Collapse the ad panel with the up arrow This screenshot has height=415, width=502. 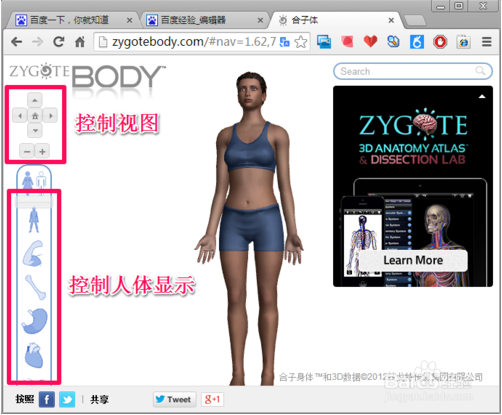point(482,96)
